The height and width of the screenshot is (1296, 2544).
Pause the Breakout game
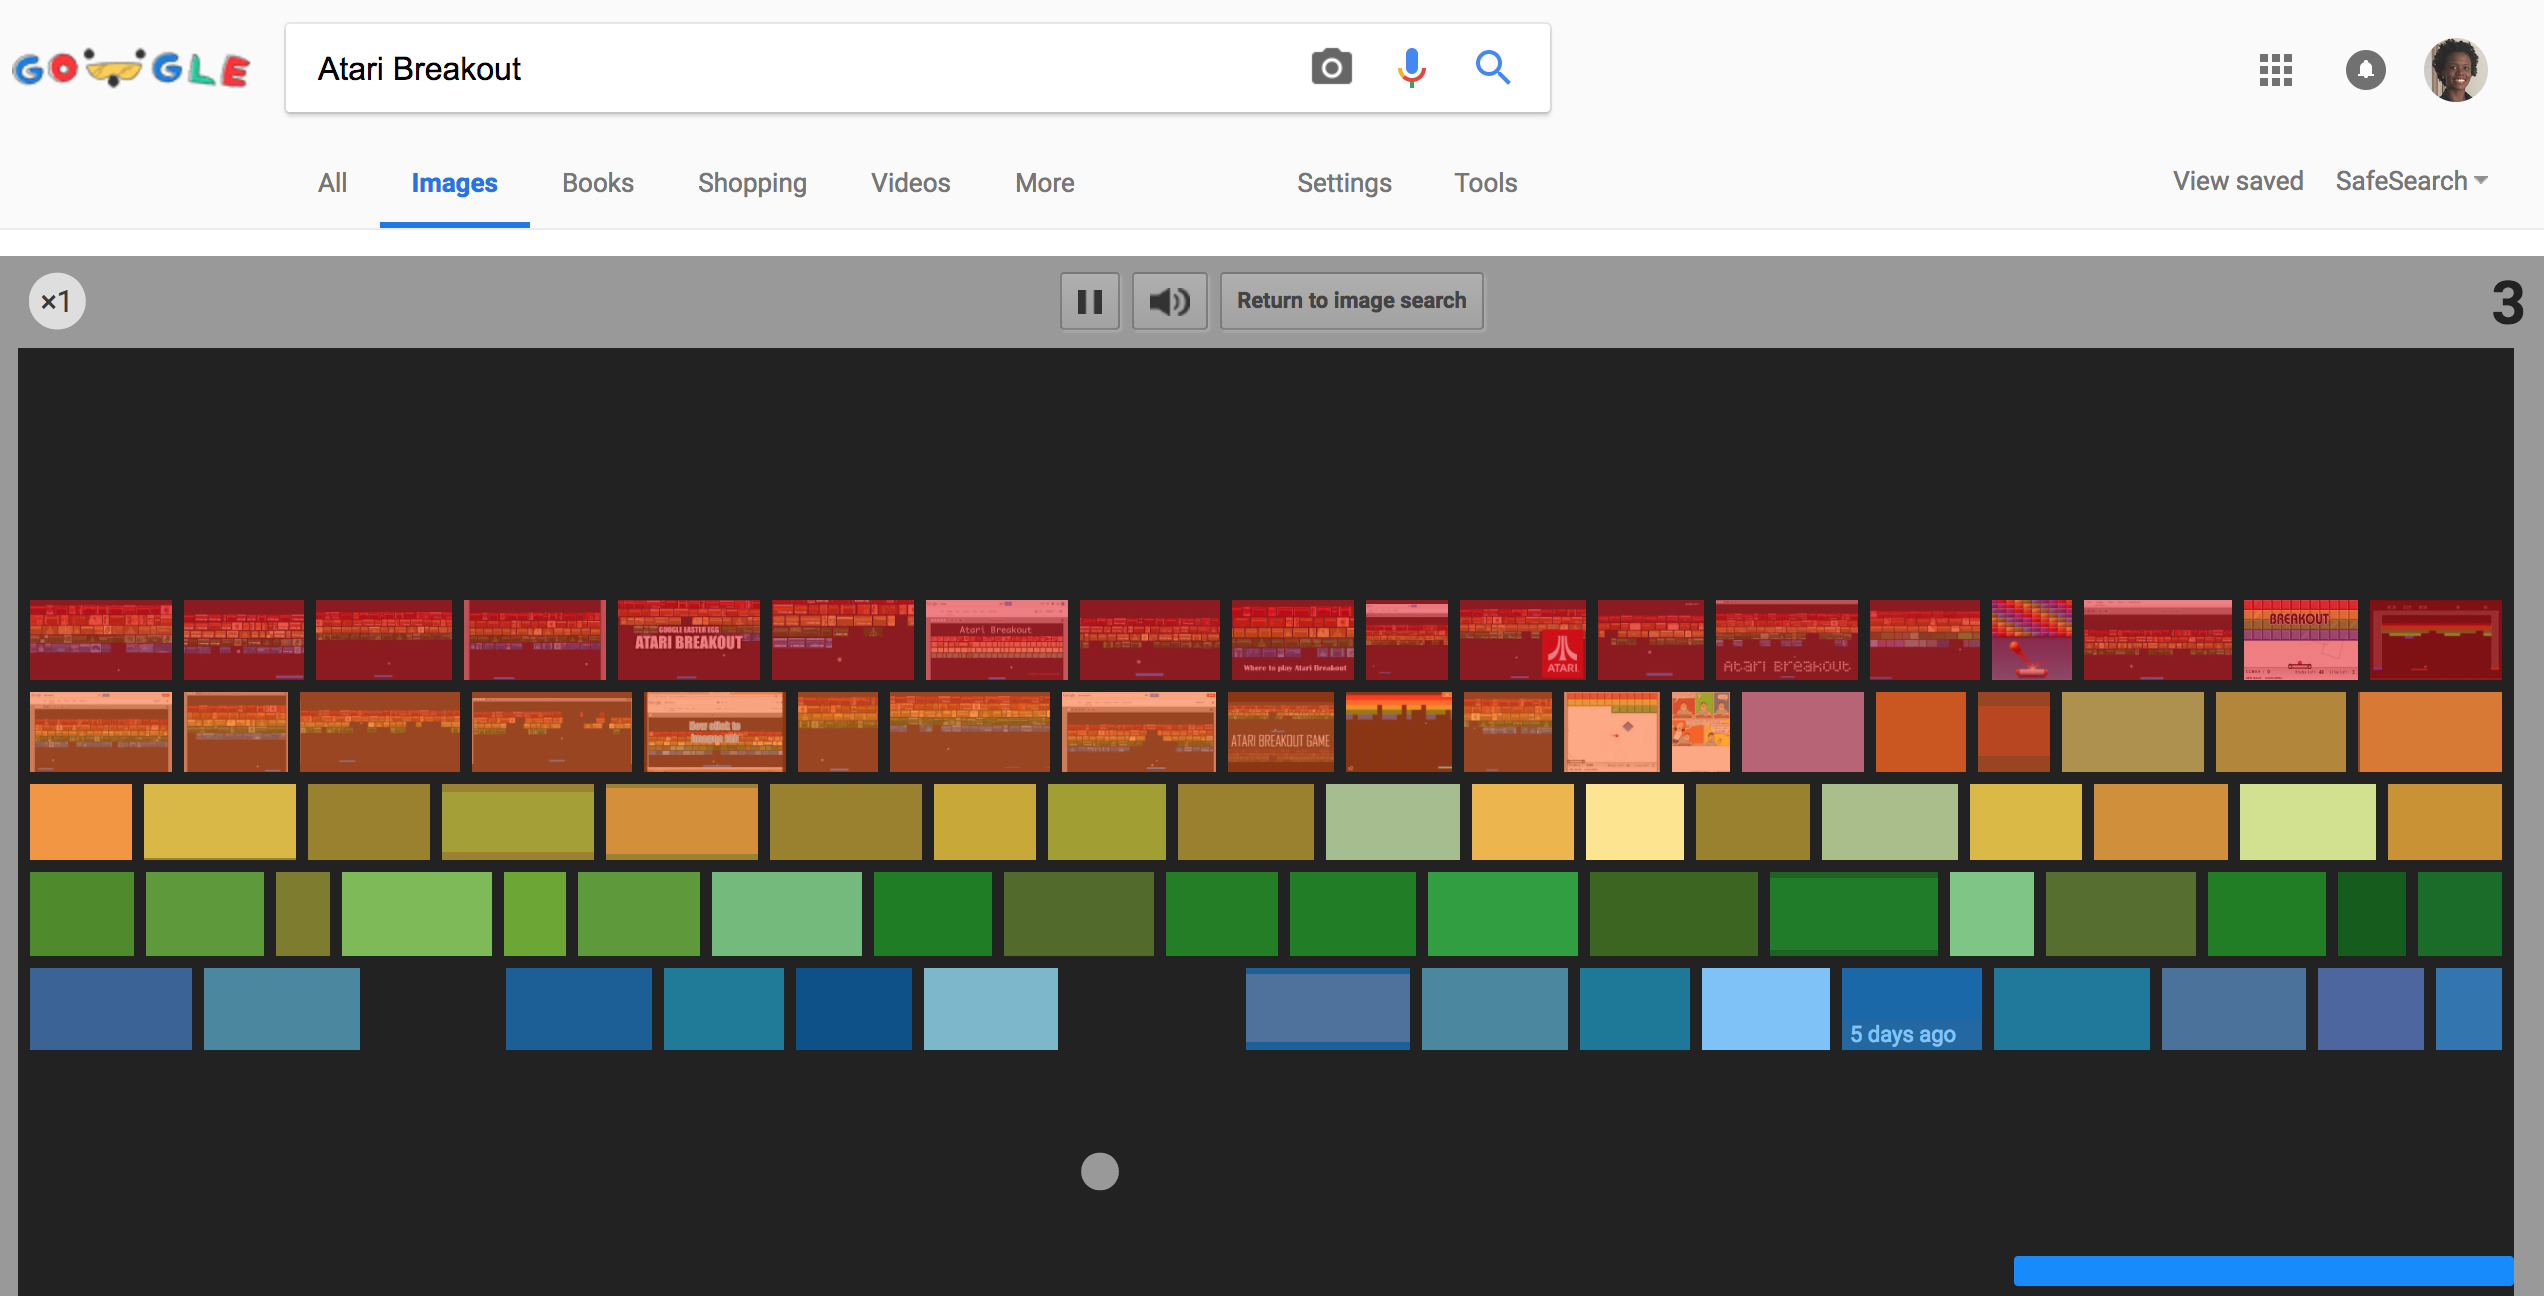click(1089, 301)
